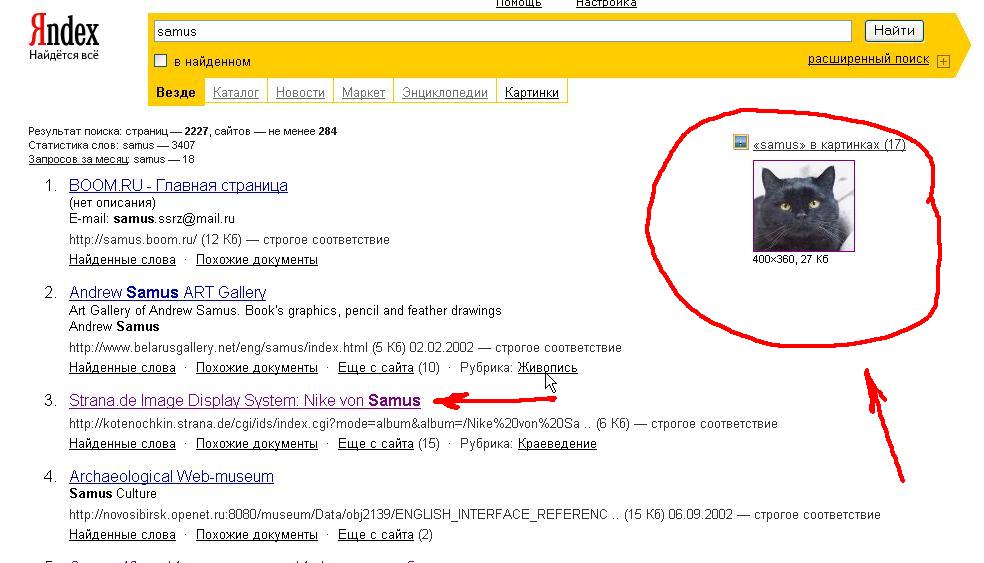Open the pictures icon beside «samus» в картинках

(741, 142)
